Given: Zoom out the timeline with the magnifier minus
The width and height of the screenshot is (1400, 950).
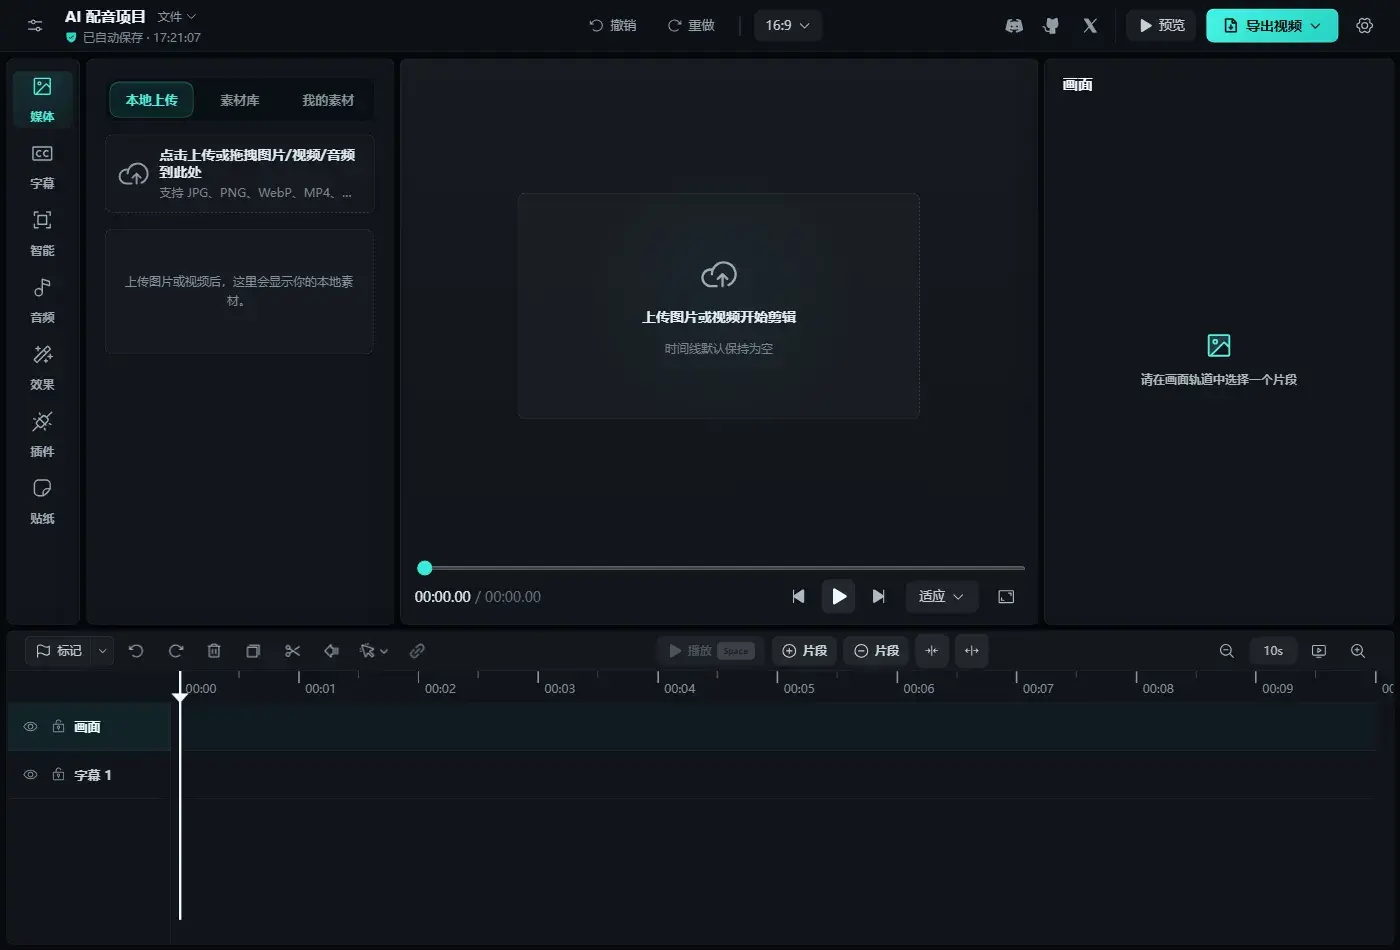Looking at the screenshot, I should click(1226, 651).
